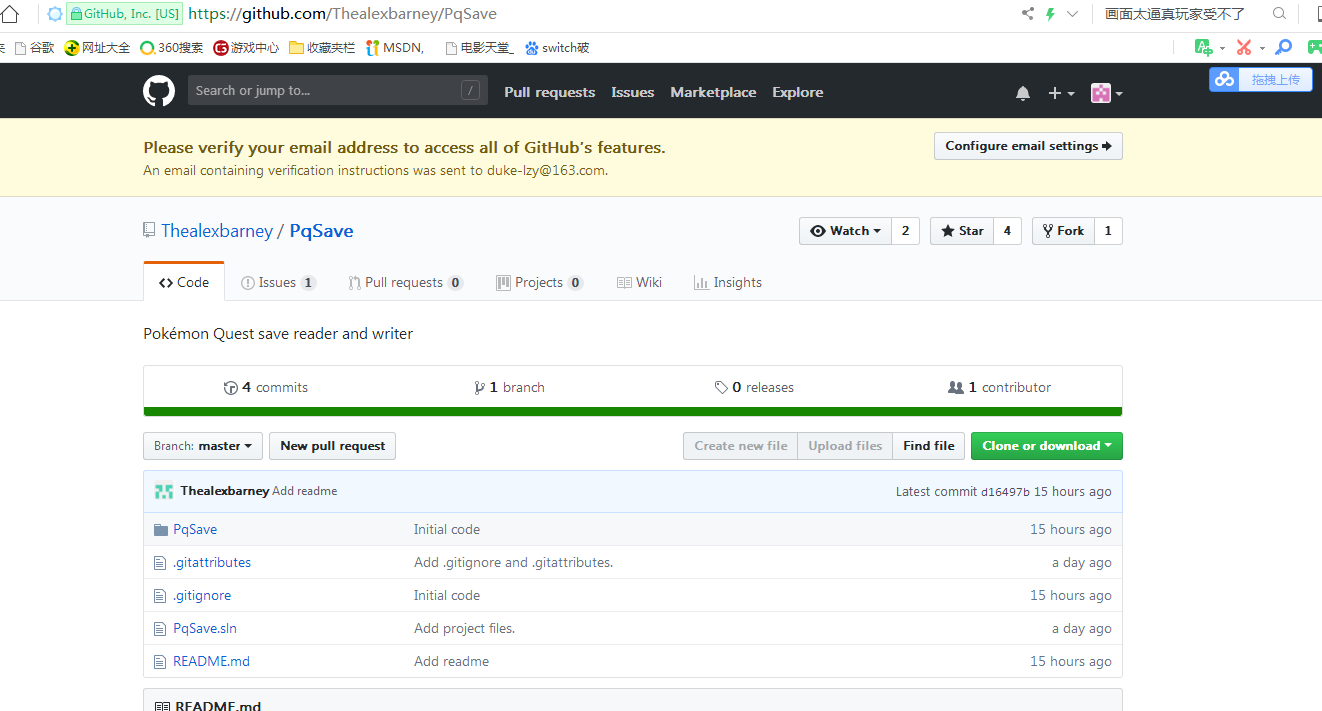Open the .gitattributes file

point(212,562)
